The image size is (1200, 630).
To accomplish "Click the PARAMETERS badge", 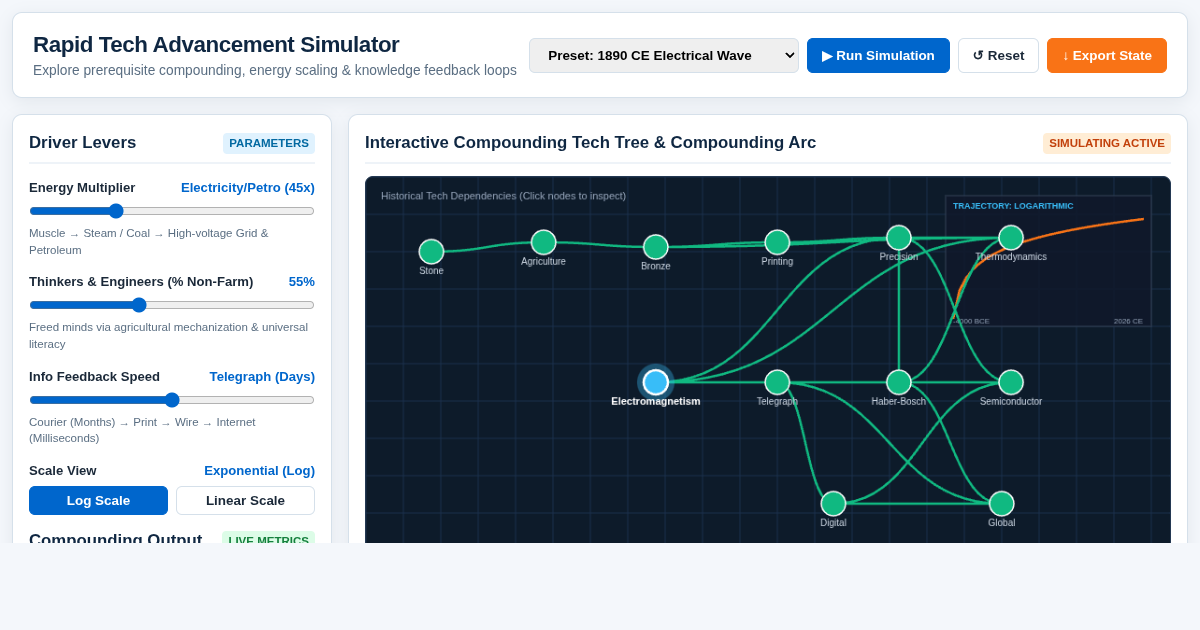I will click(269, 143).
